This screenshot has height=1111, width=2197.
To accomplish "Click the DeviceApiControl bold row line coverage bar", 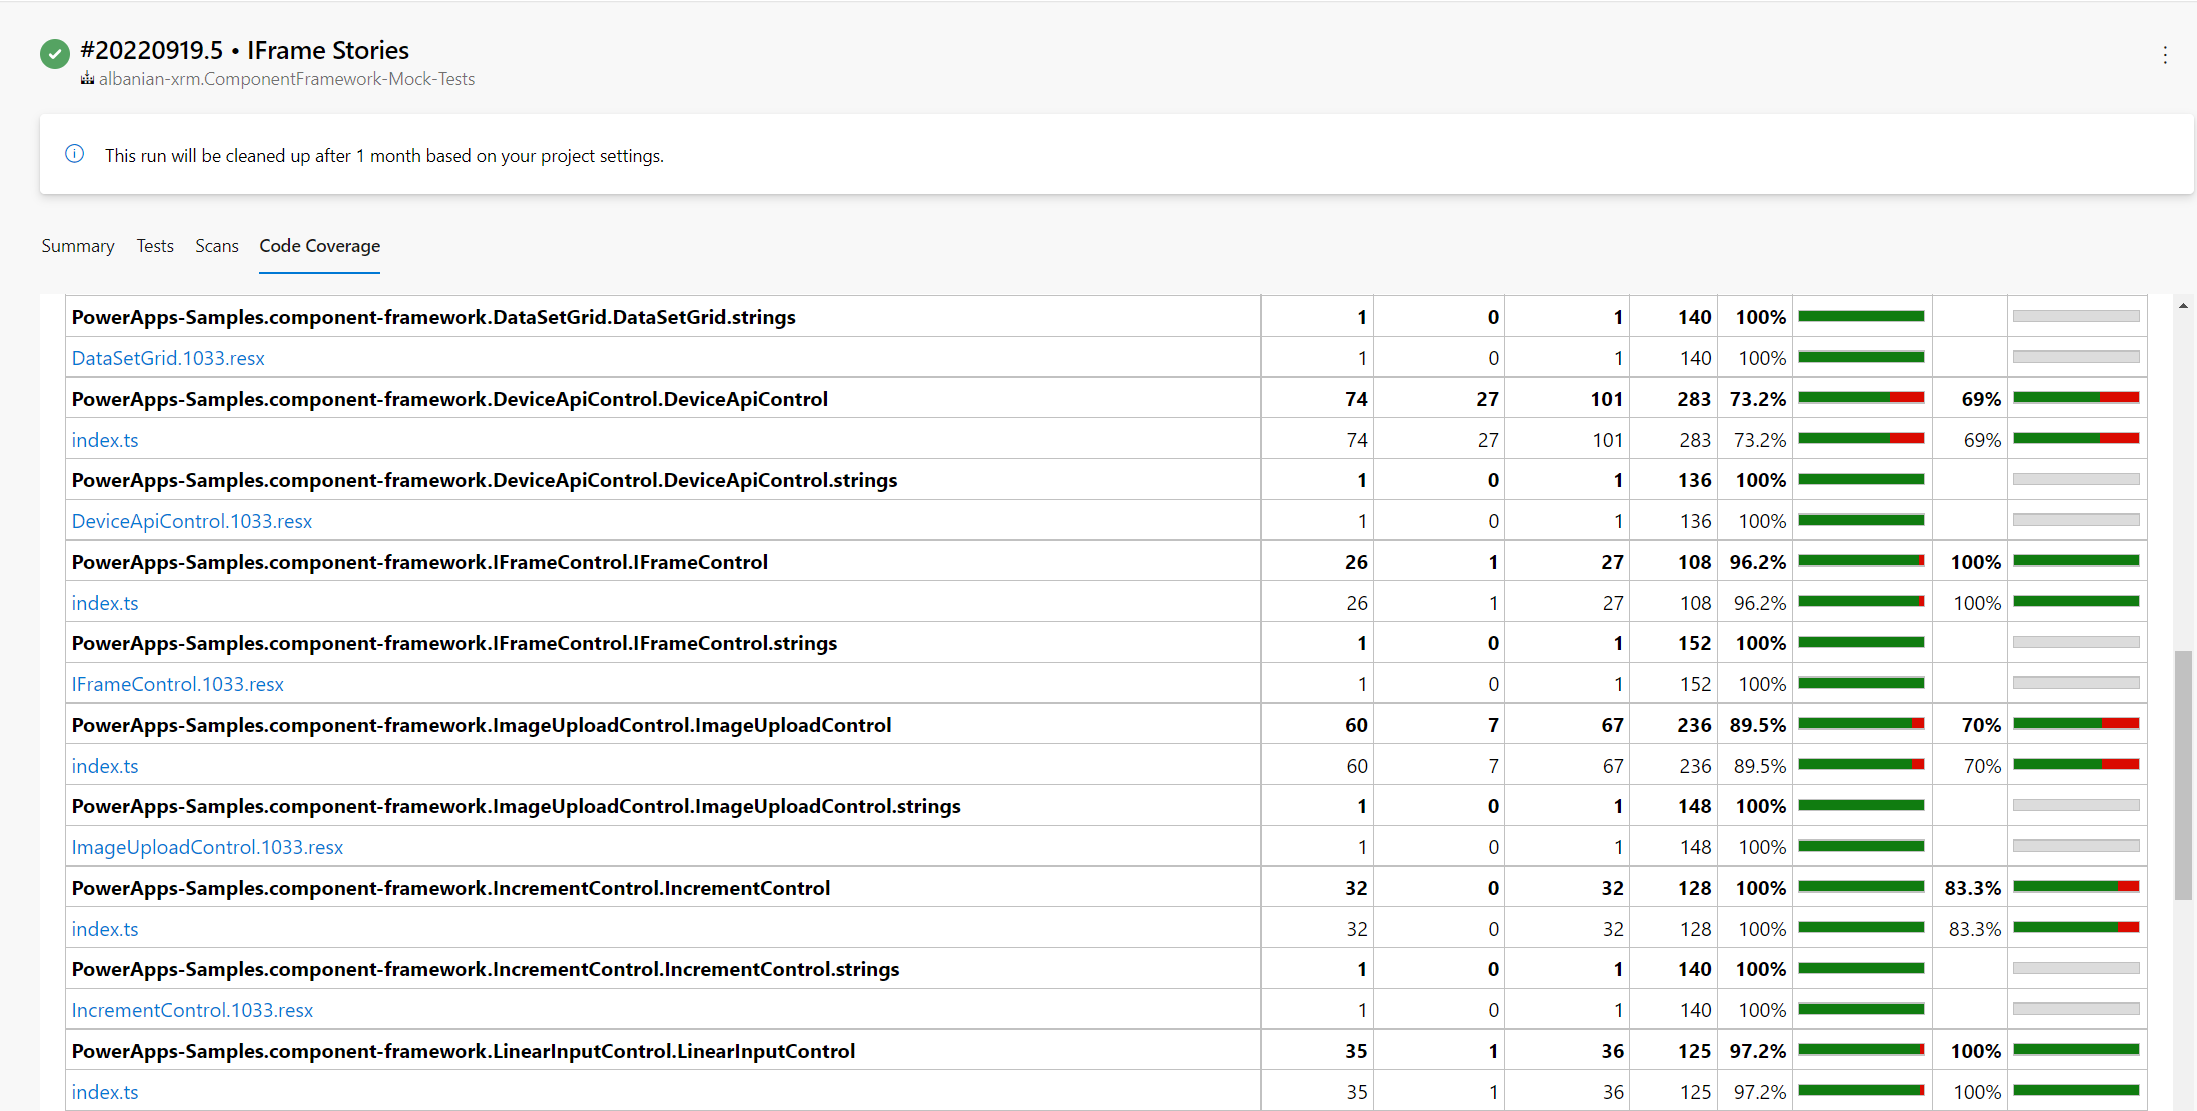I will (x=1861, y=398).
